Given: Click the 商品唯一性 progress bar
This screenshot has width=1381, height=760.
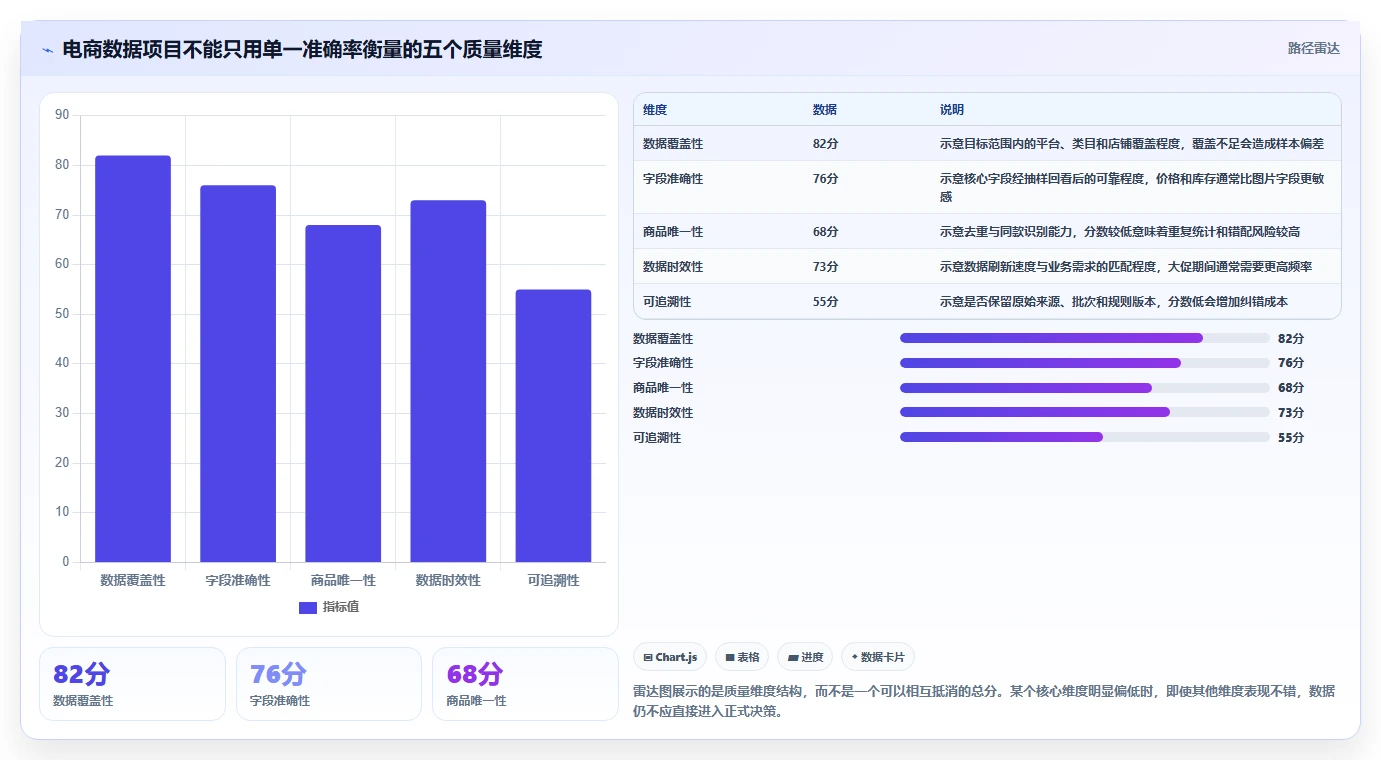Looking at the screenshot, I should 1085,388.
